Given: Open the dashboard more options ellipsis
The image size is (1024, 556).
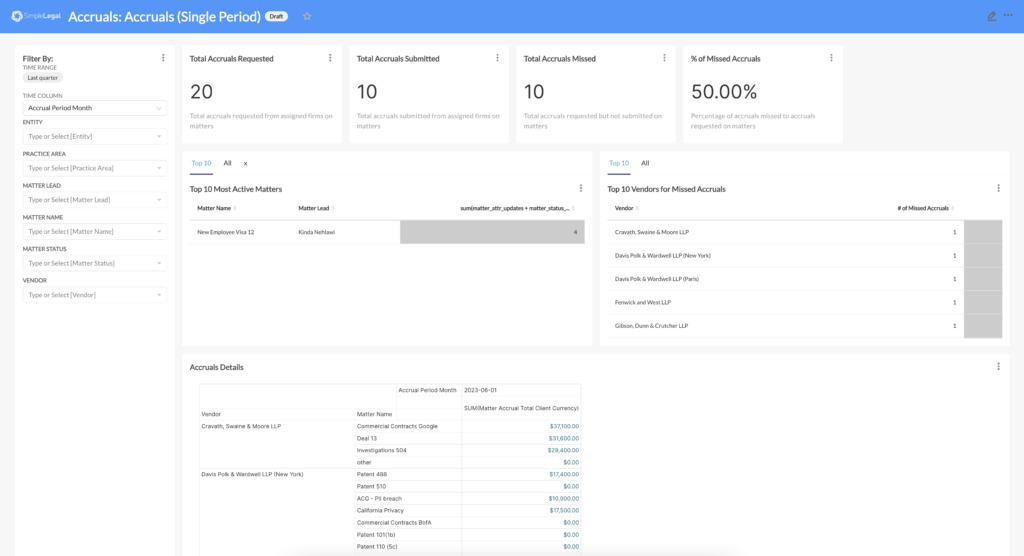Looking at the screenshot, I should point(1010,16).
